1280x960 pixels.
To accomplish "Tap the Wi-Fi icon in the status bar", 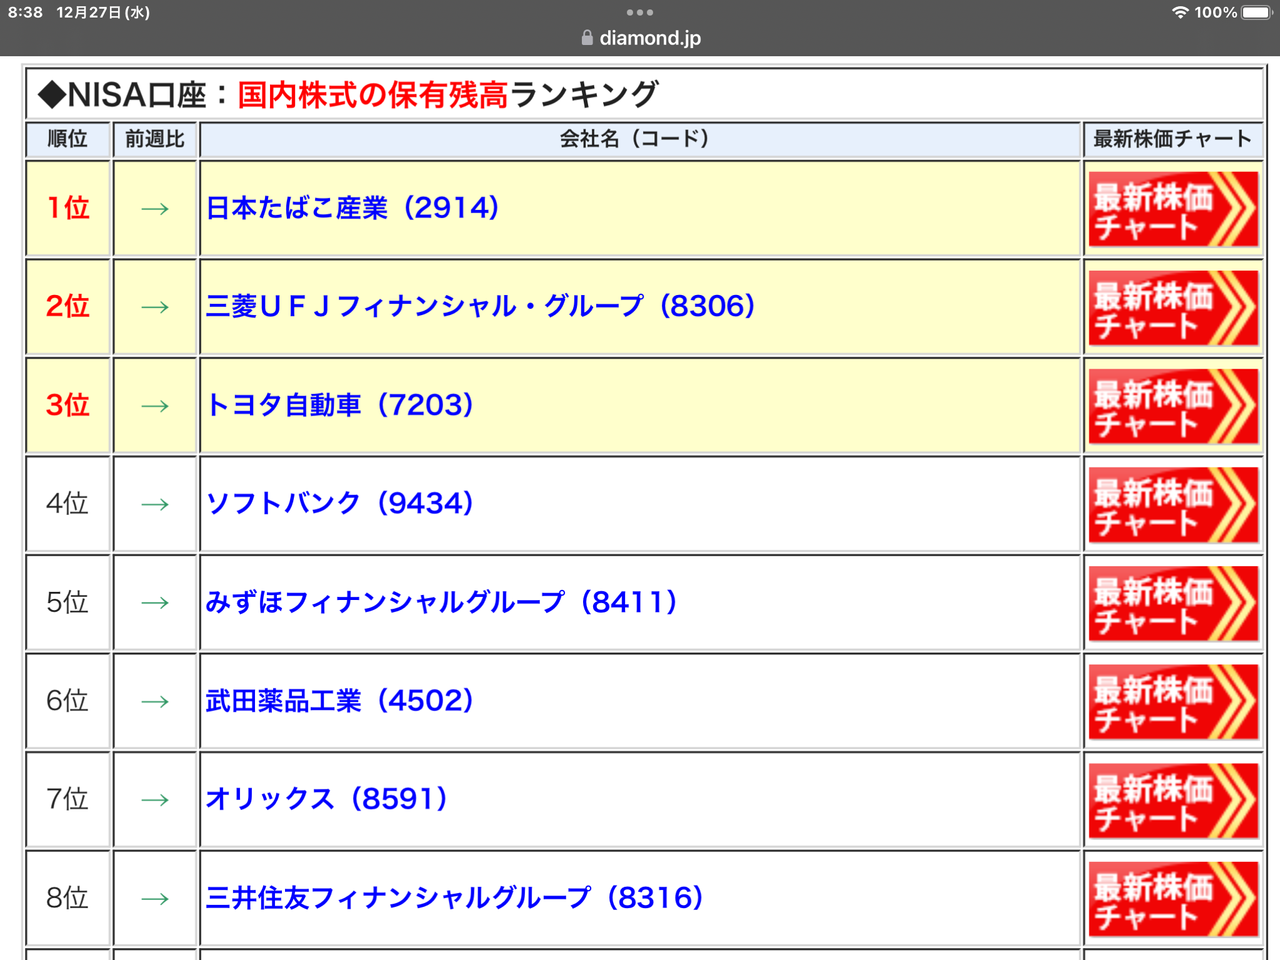I will 1181,13.
